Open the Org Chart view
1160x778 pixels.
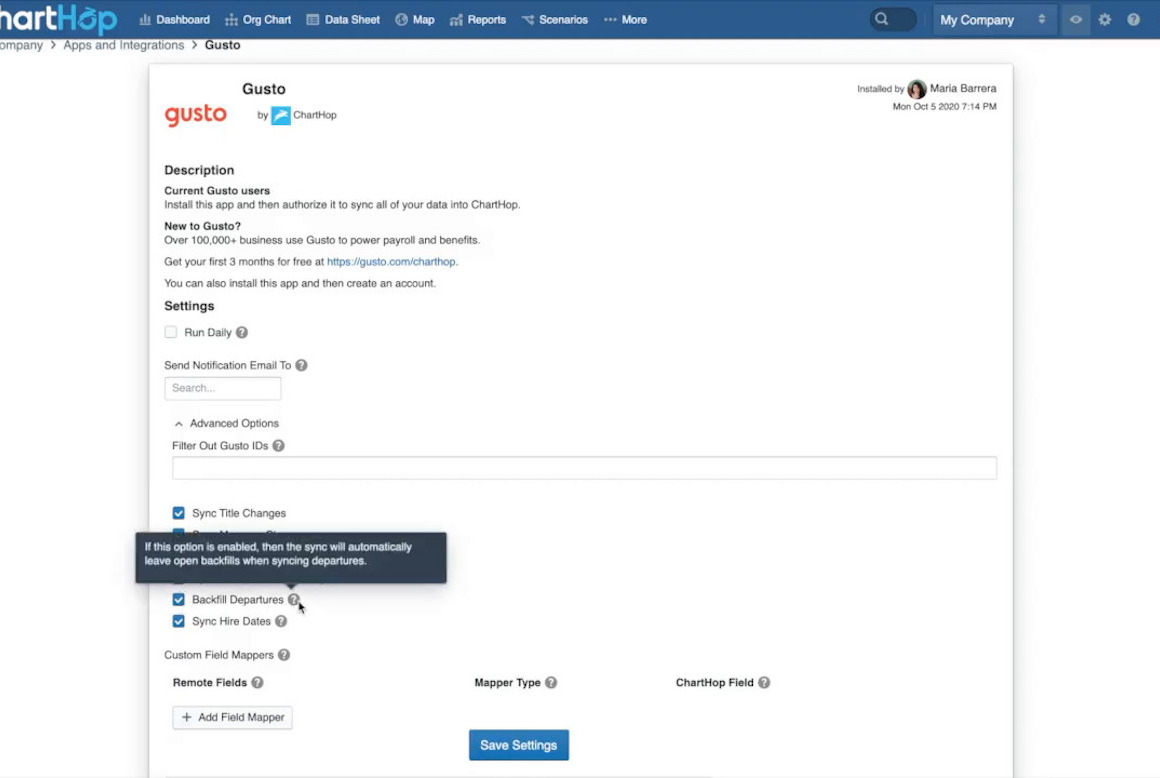(x=257, y=20)
